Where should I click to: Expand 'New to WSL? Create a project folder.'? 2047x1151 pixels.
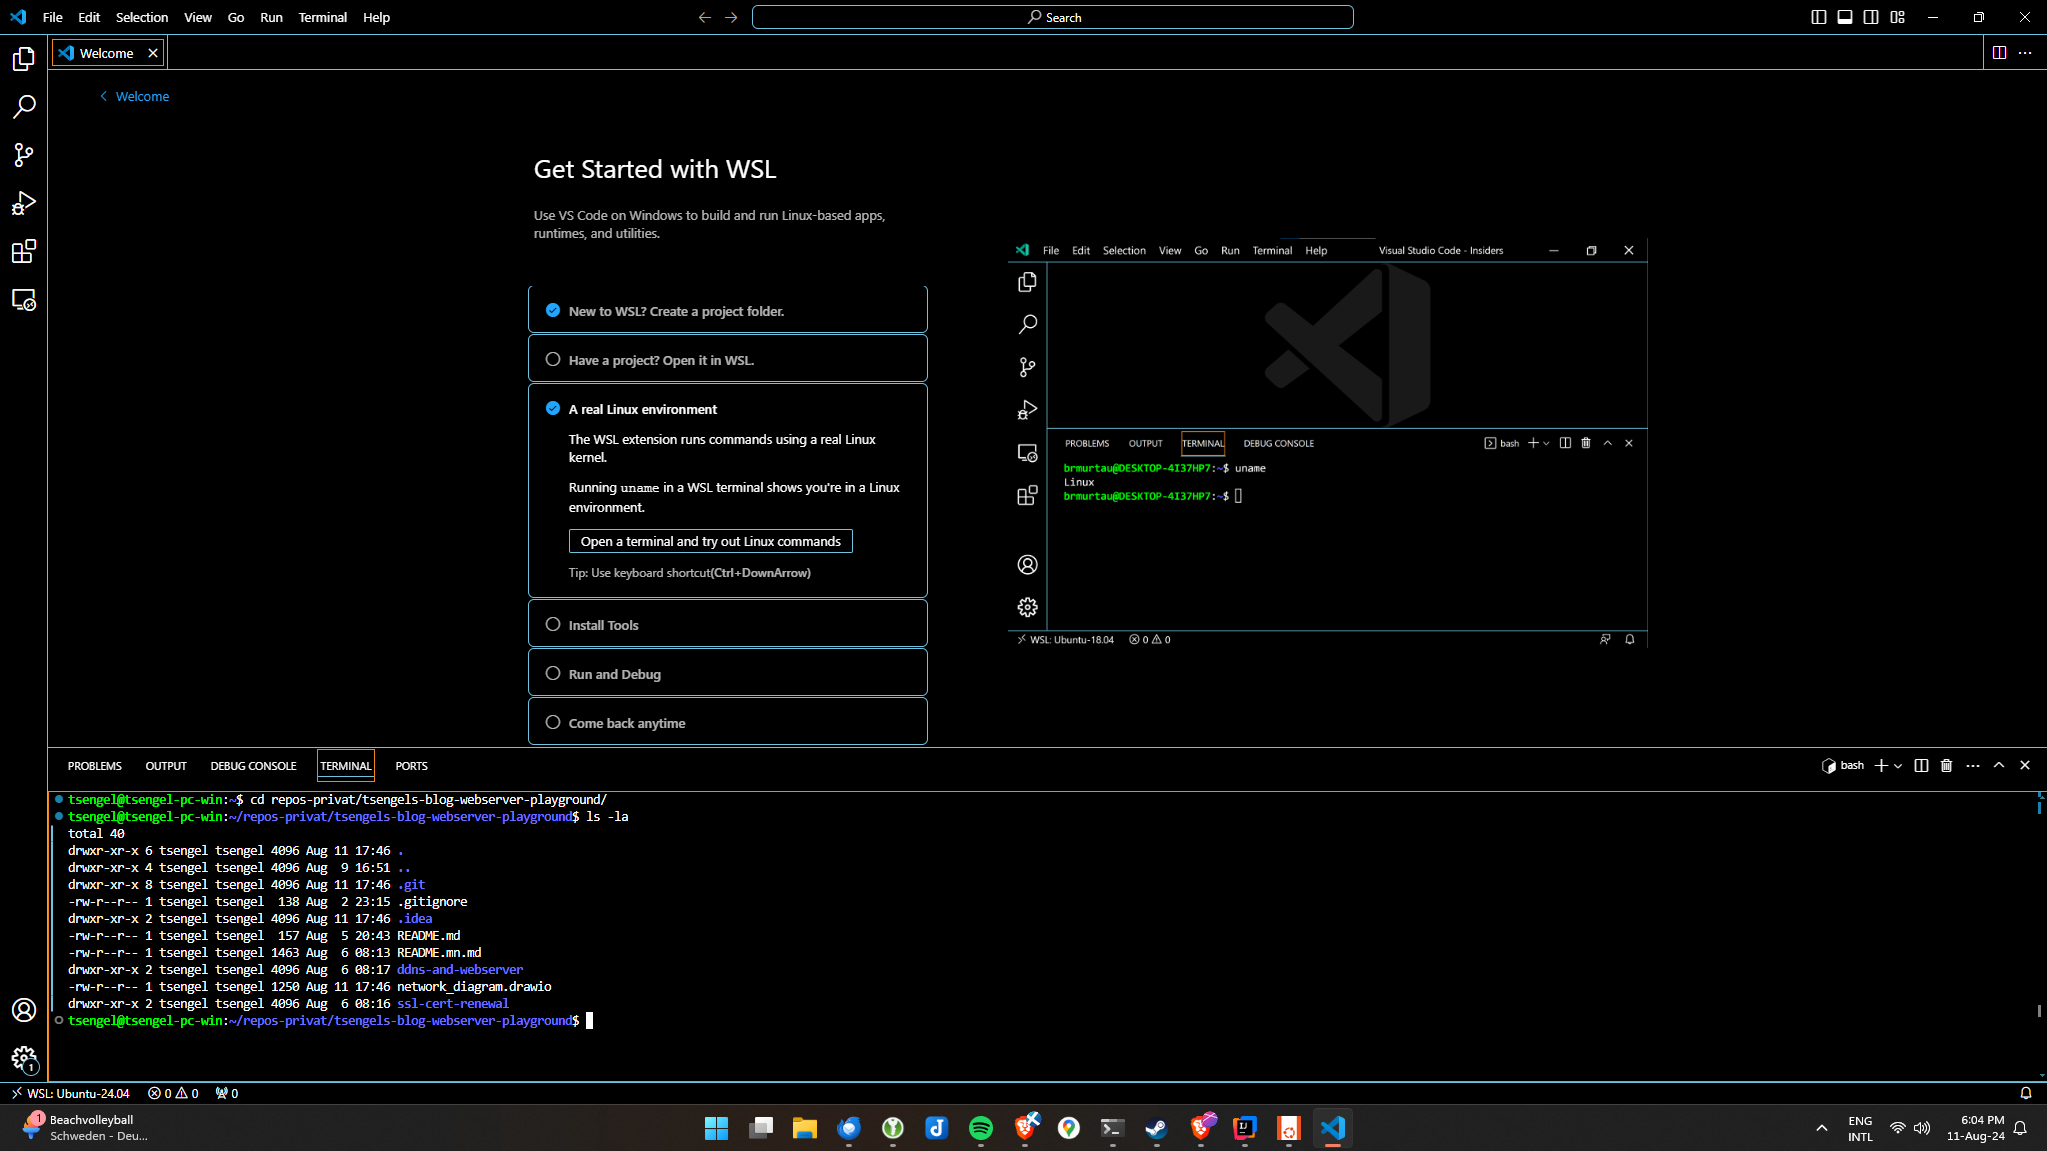(728, 310)
